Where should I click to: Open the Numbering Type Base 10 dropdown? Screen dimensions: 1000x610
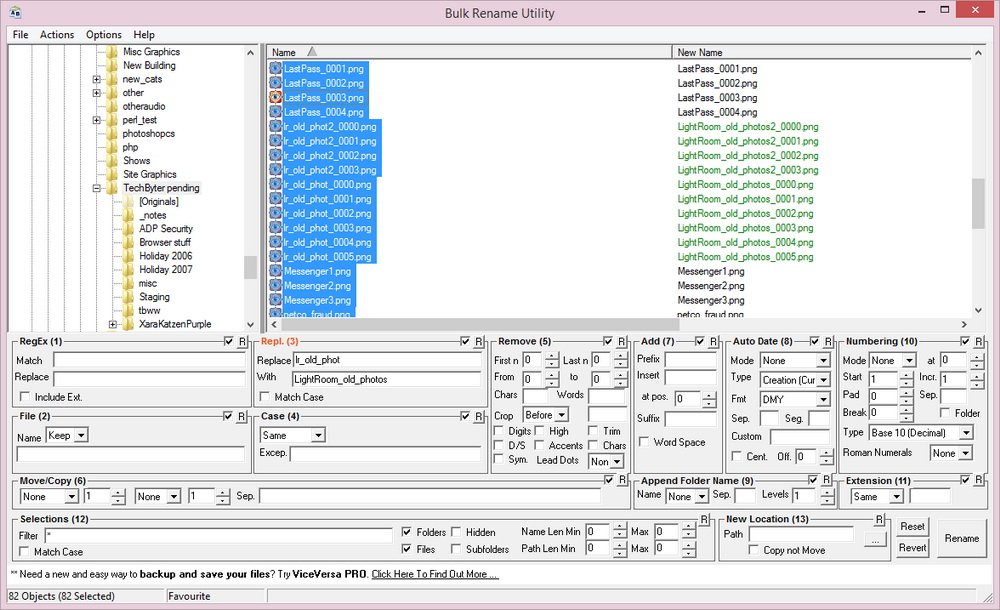click(x=966, y=433)
